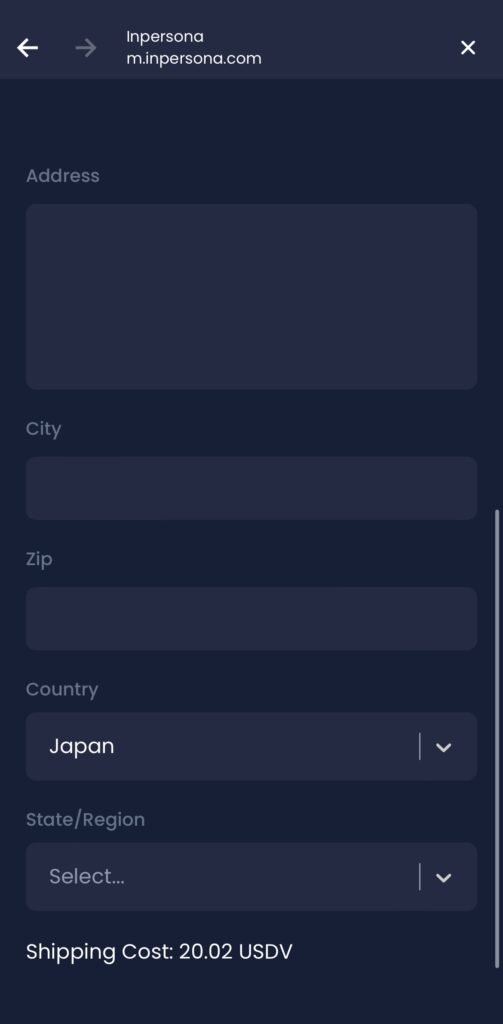Click into the Zip input field
Viewport: 503px width, 1024px height.
[252, 618]
